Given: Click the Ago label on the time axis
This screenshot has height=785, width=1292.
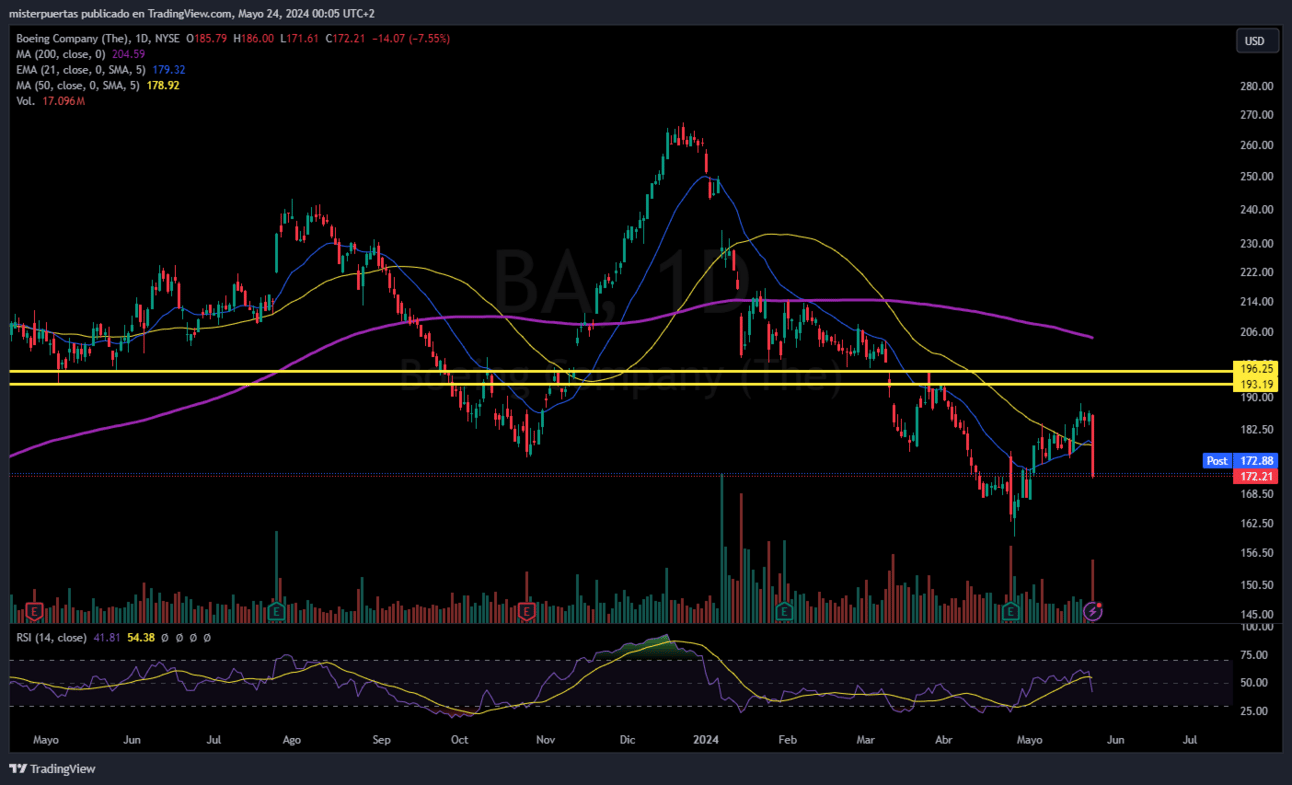Looking at the screenshot, I should [292, 741].
